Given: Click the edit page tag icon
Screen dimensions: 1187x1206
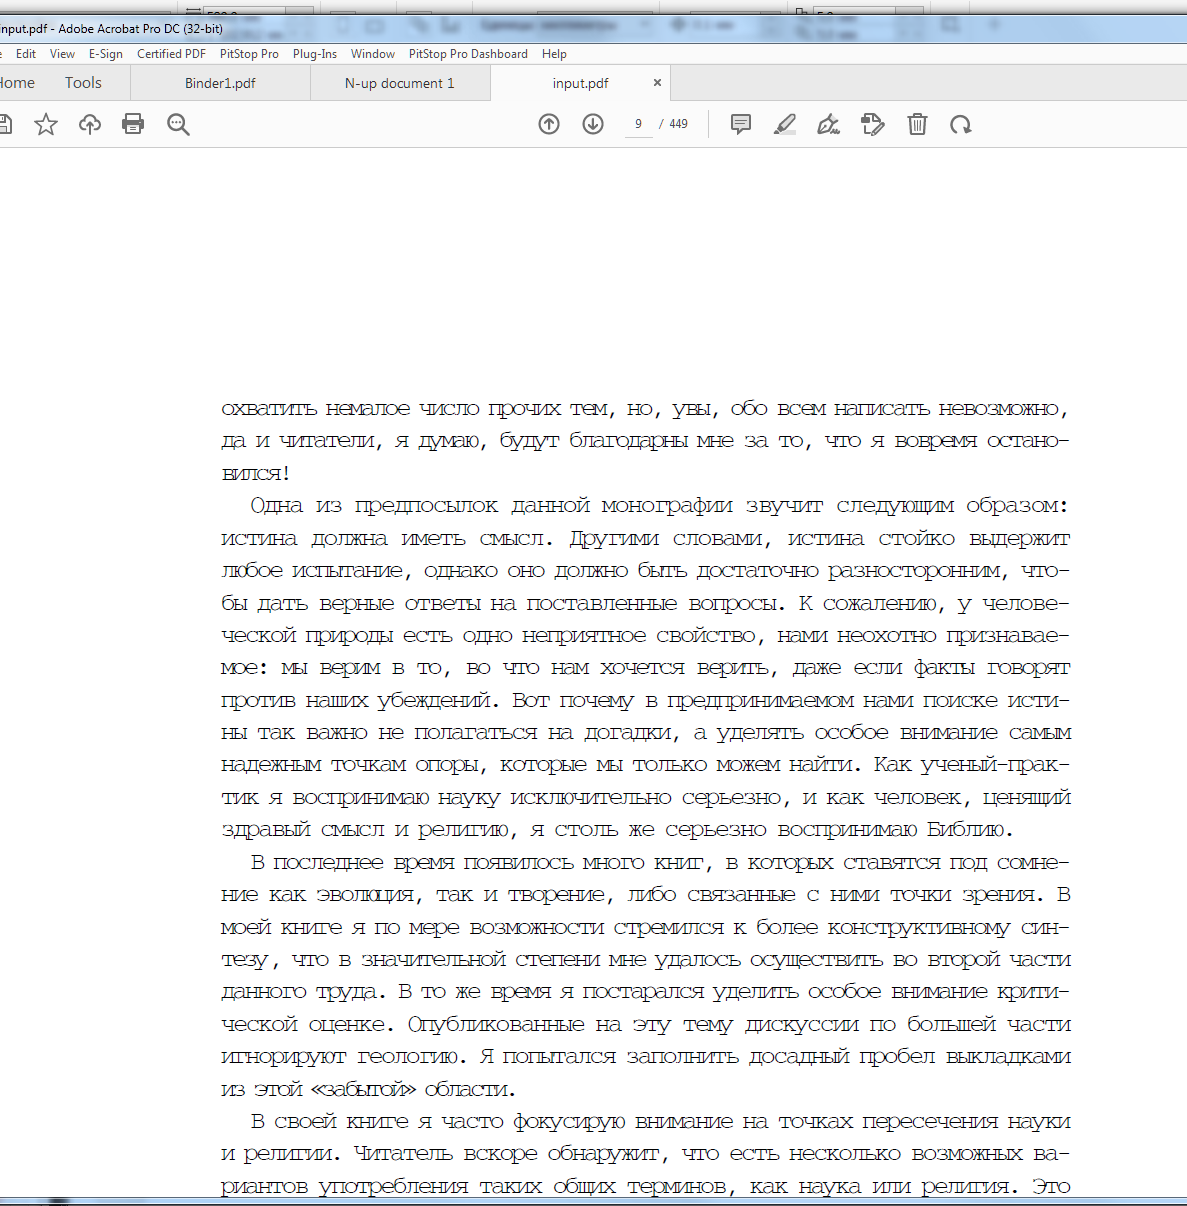Looking at the screenshot, I should (872, 124).
